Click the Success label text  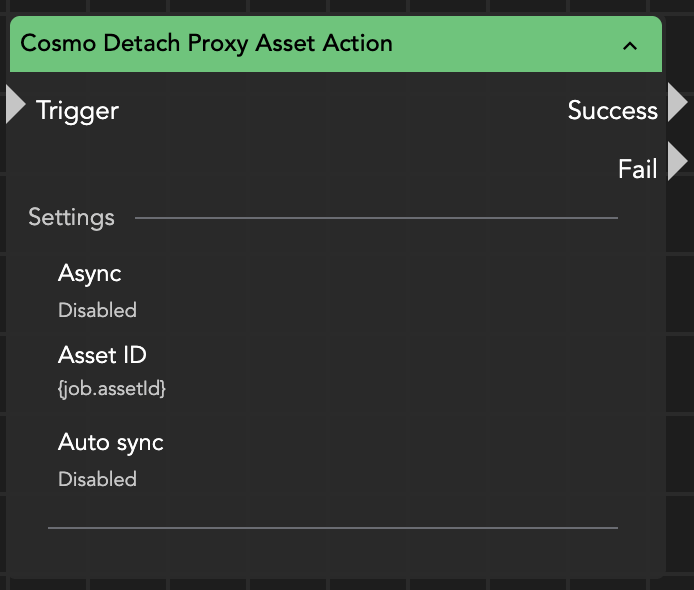pos(612,110)
